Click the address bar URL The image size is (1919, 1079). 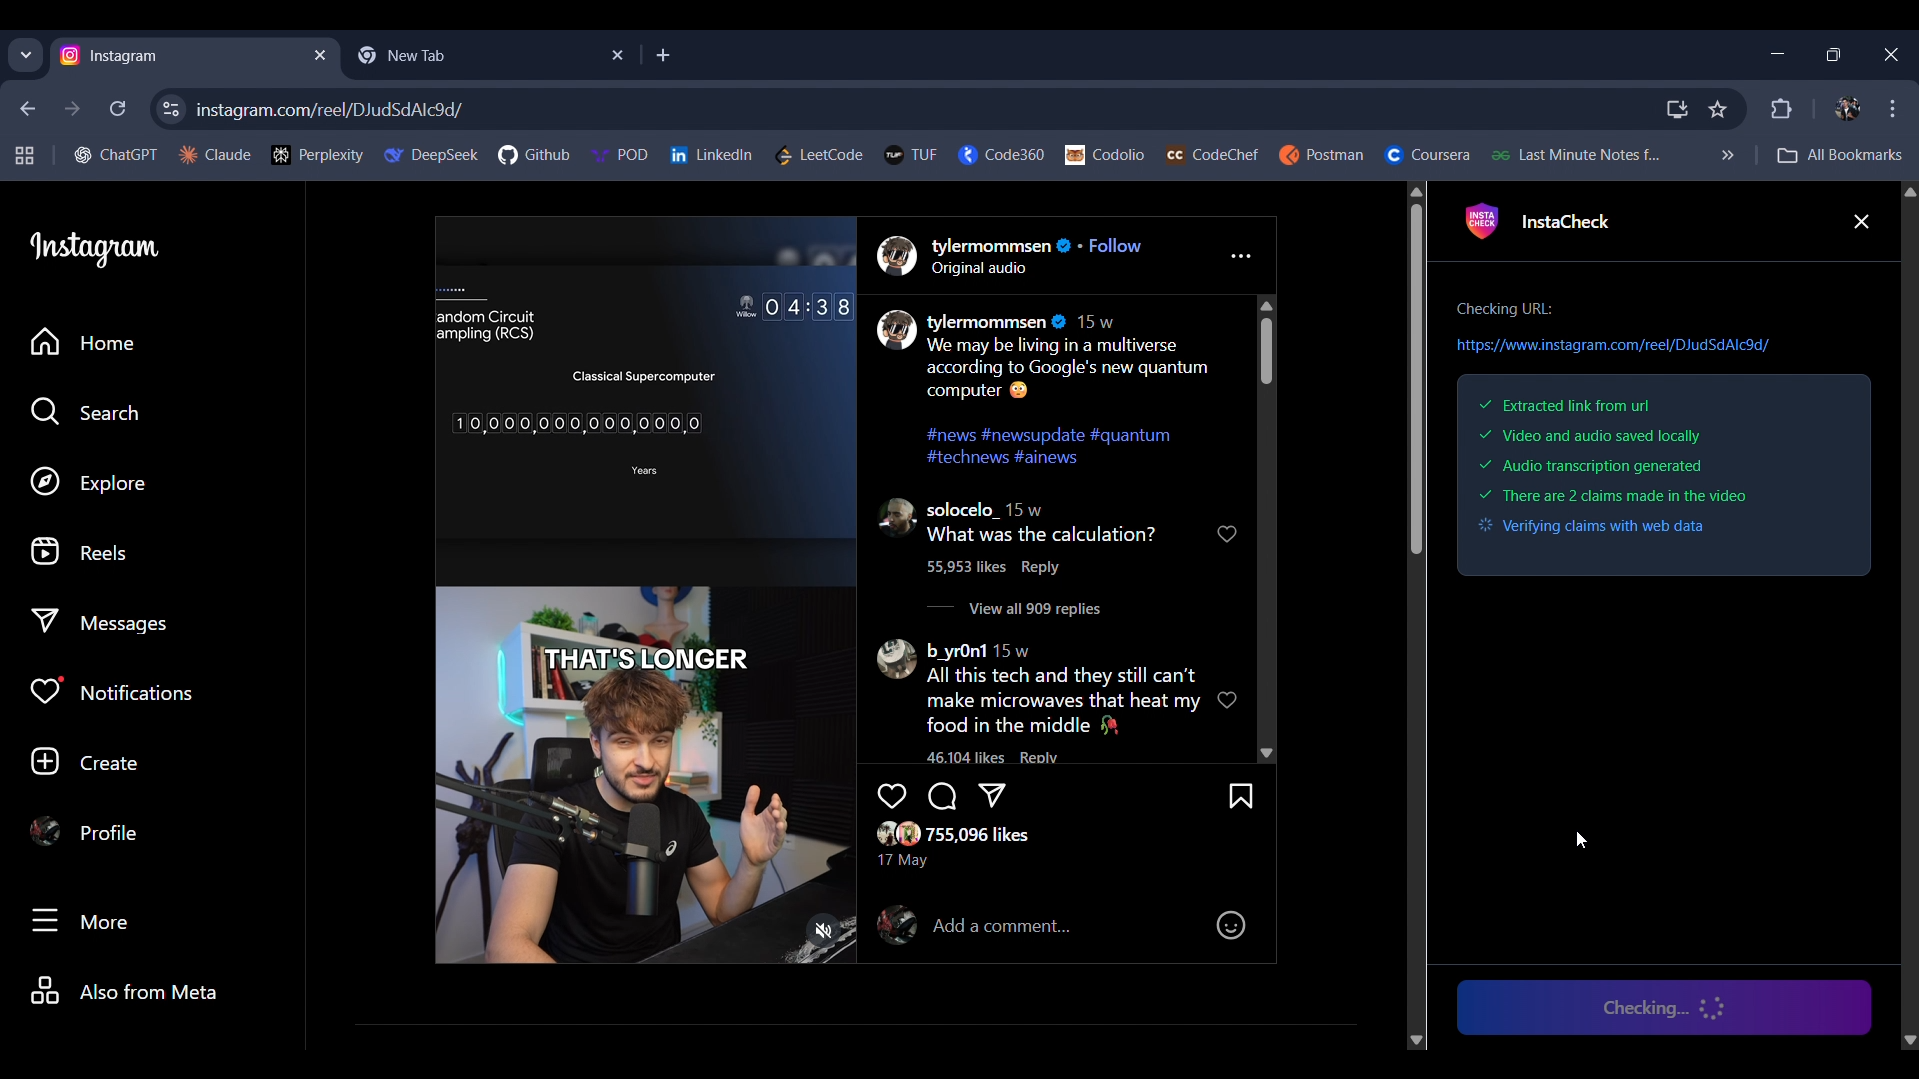coord(329,110)
